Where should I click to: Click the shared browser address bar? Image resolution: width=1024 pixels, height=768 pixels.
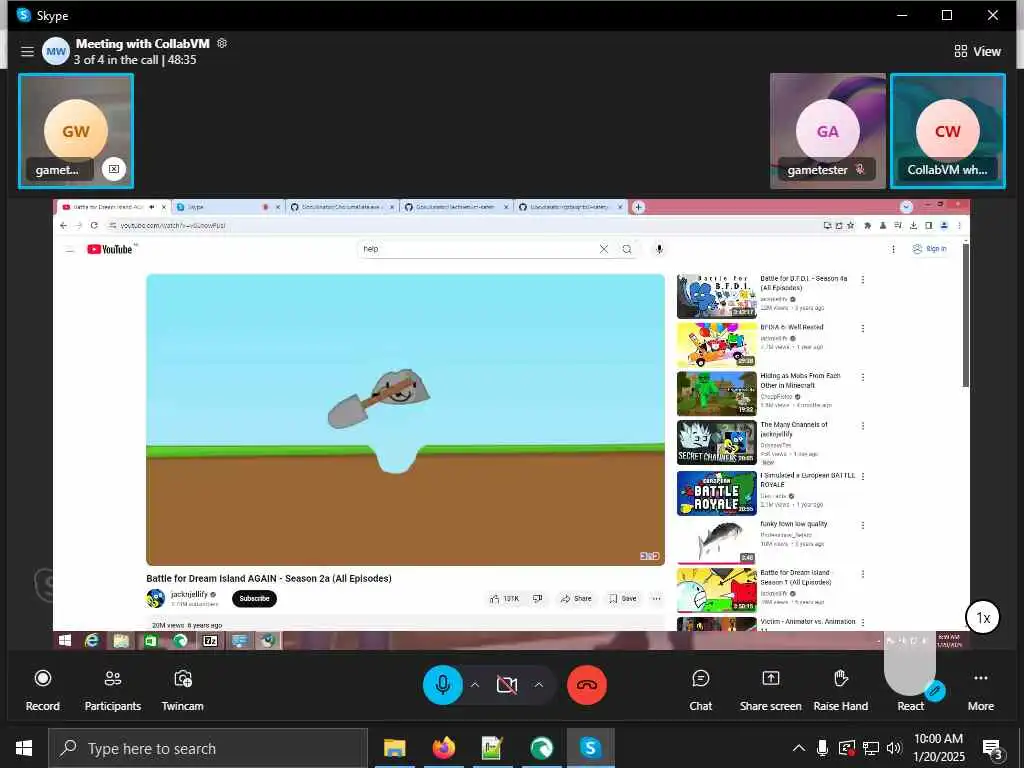[457, 225]
